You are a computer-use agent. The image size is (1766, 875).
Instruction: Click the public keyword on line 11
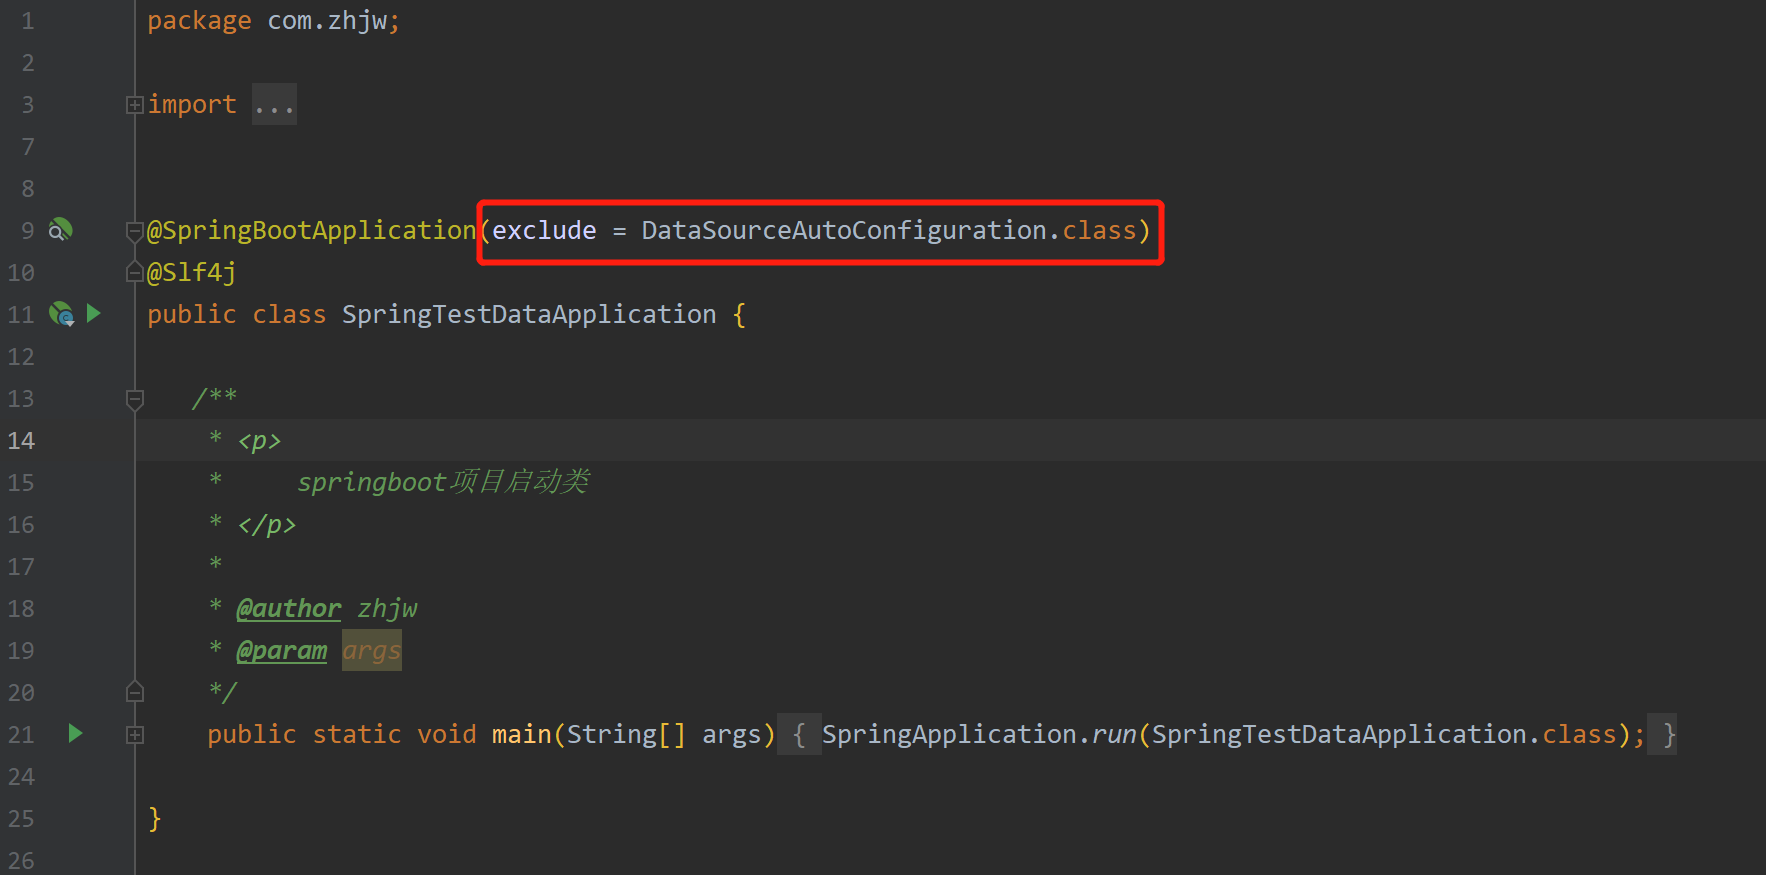pyautogui.click(x=192, y=315)
